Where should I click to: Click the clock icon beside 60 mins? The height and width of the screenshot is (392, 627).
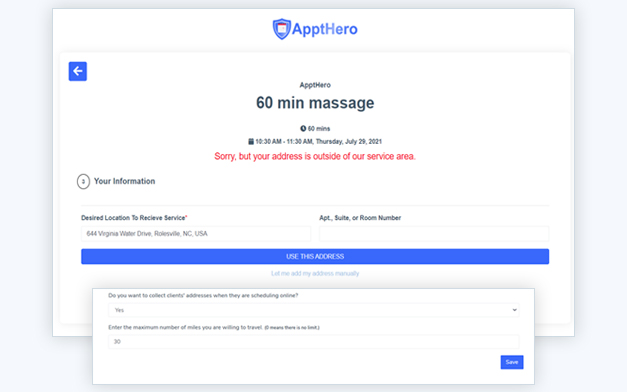click(x=303, y=128)
